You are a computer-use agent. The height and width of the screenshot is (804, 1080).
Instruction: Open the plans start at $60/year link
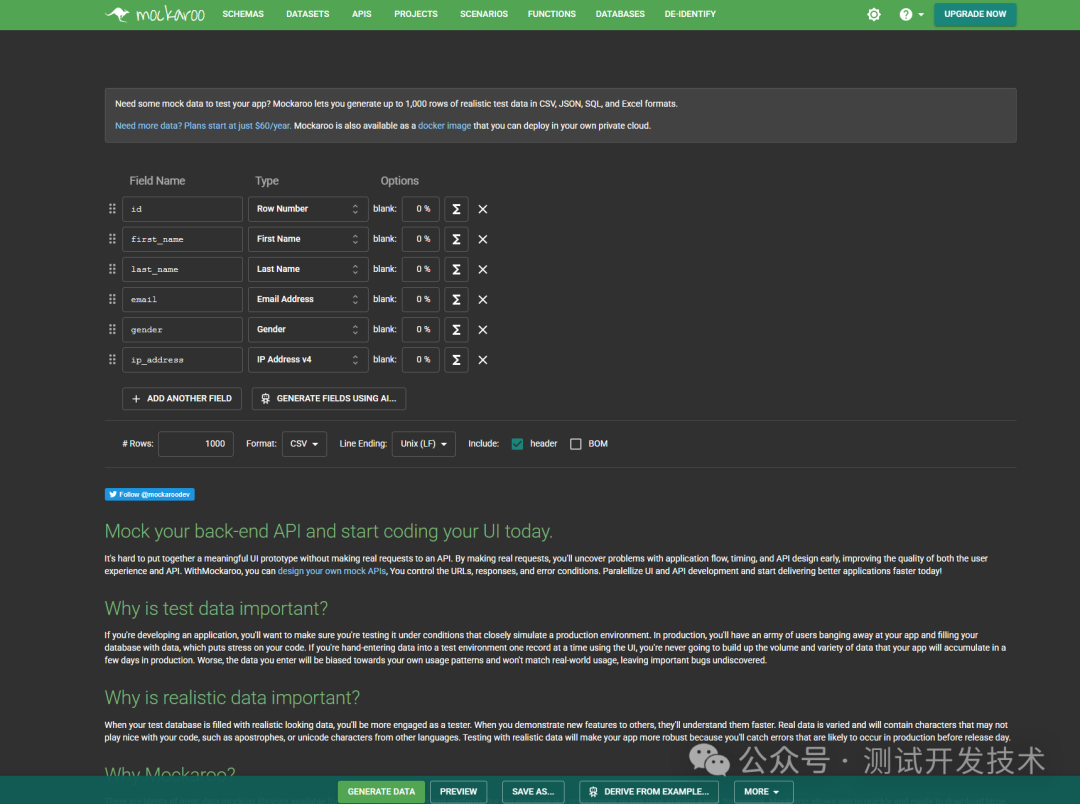point(202,125)
